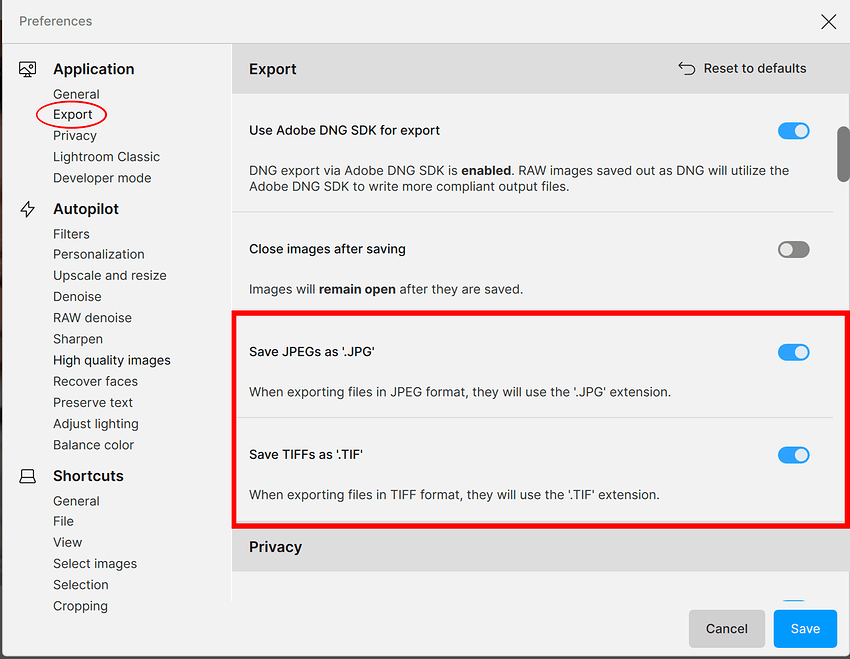This screenshot has width=850, height=659.
Task: Click the Application monitor icon
Action: pyautogui.click(x=28, y=69)
